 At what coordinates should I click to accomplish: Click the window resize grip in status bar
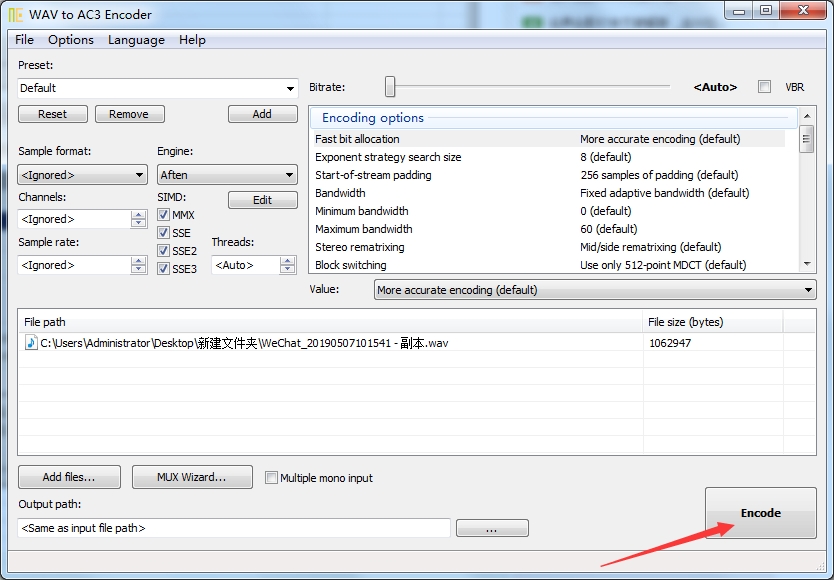click(x=820, y=565)
